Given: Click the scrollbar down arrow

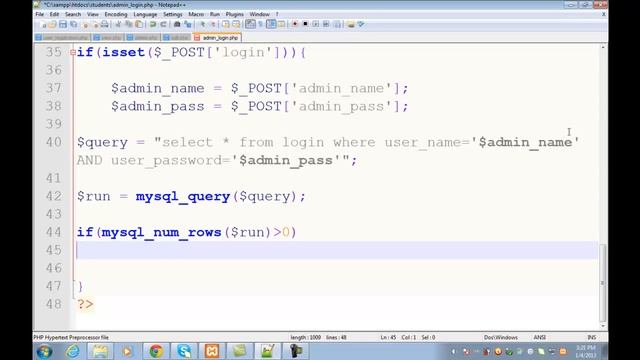Looking at the screenshot, I should pyautogui.click(x=603, y=326).
